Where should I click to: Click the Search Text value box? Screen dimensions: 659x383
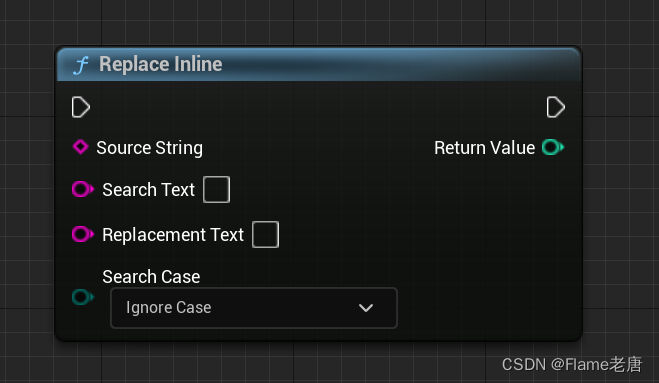pos(216,190)
